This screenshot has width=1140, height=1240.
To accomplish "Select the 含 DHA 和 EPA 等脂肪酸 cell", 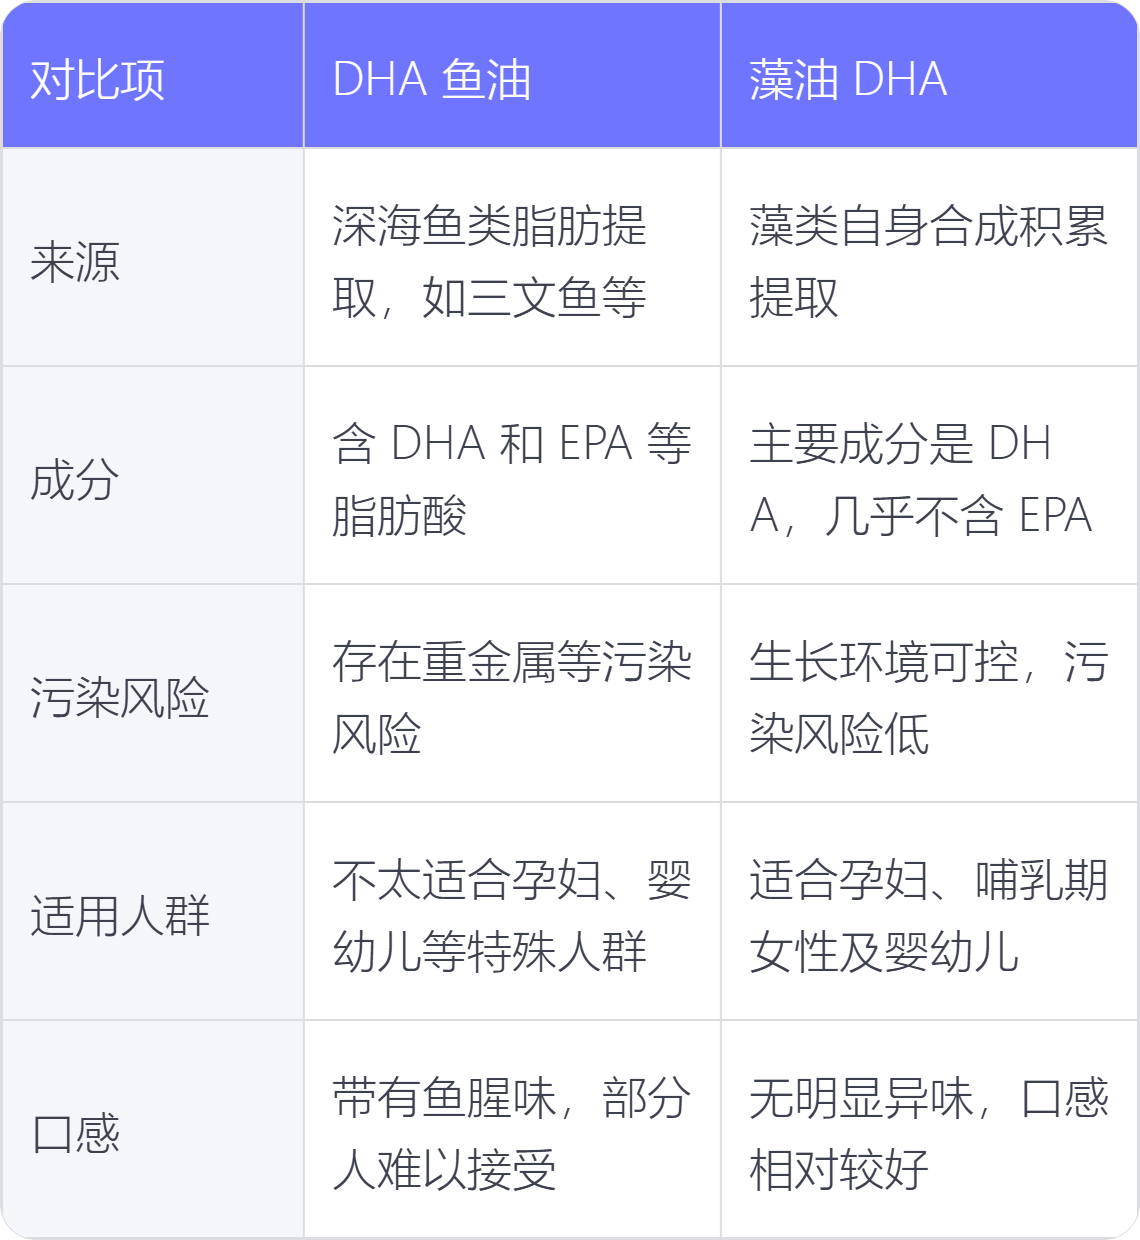I will tap(512, 476).
